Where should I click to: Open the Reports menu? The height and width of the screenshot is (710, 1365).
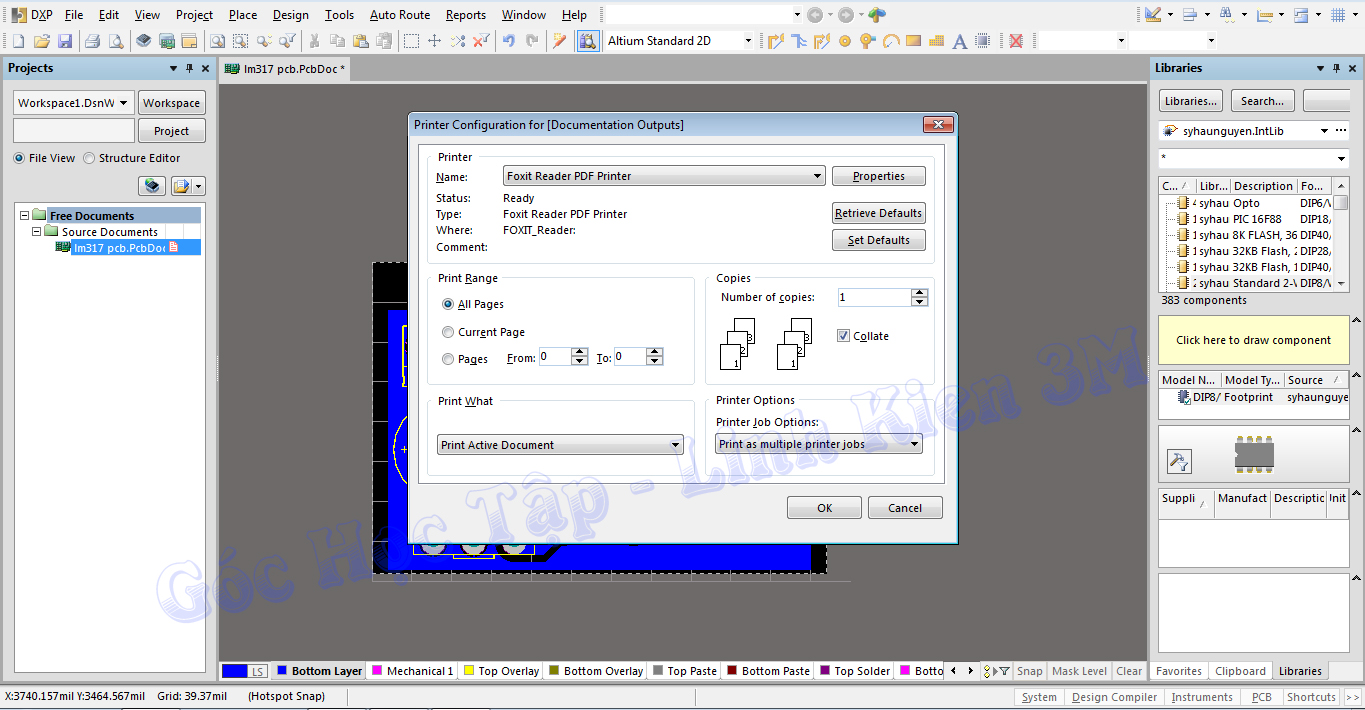coord(466,15)
